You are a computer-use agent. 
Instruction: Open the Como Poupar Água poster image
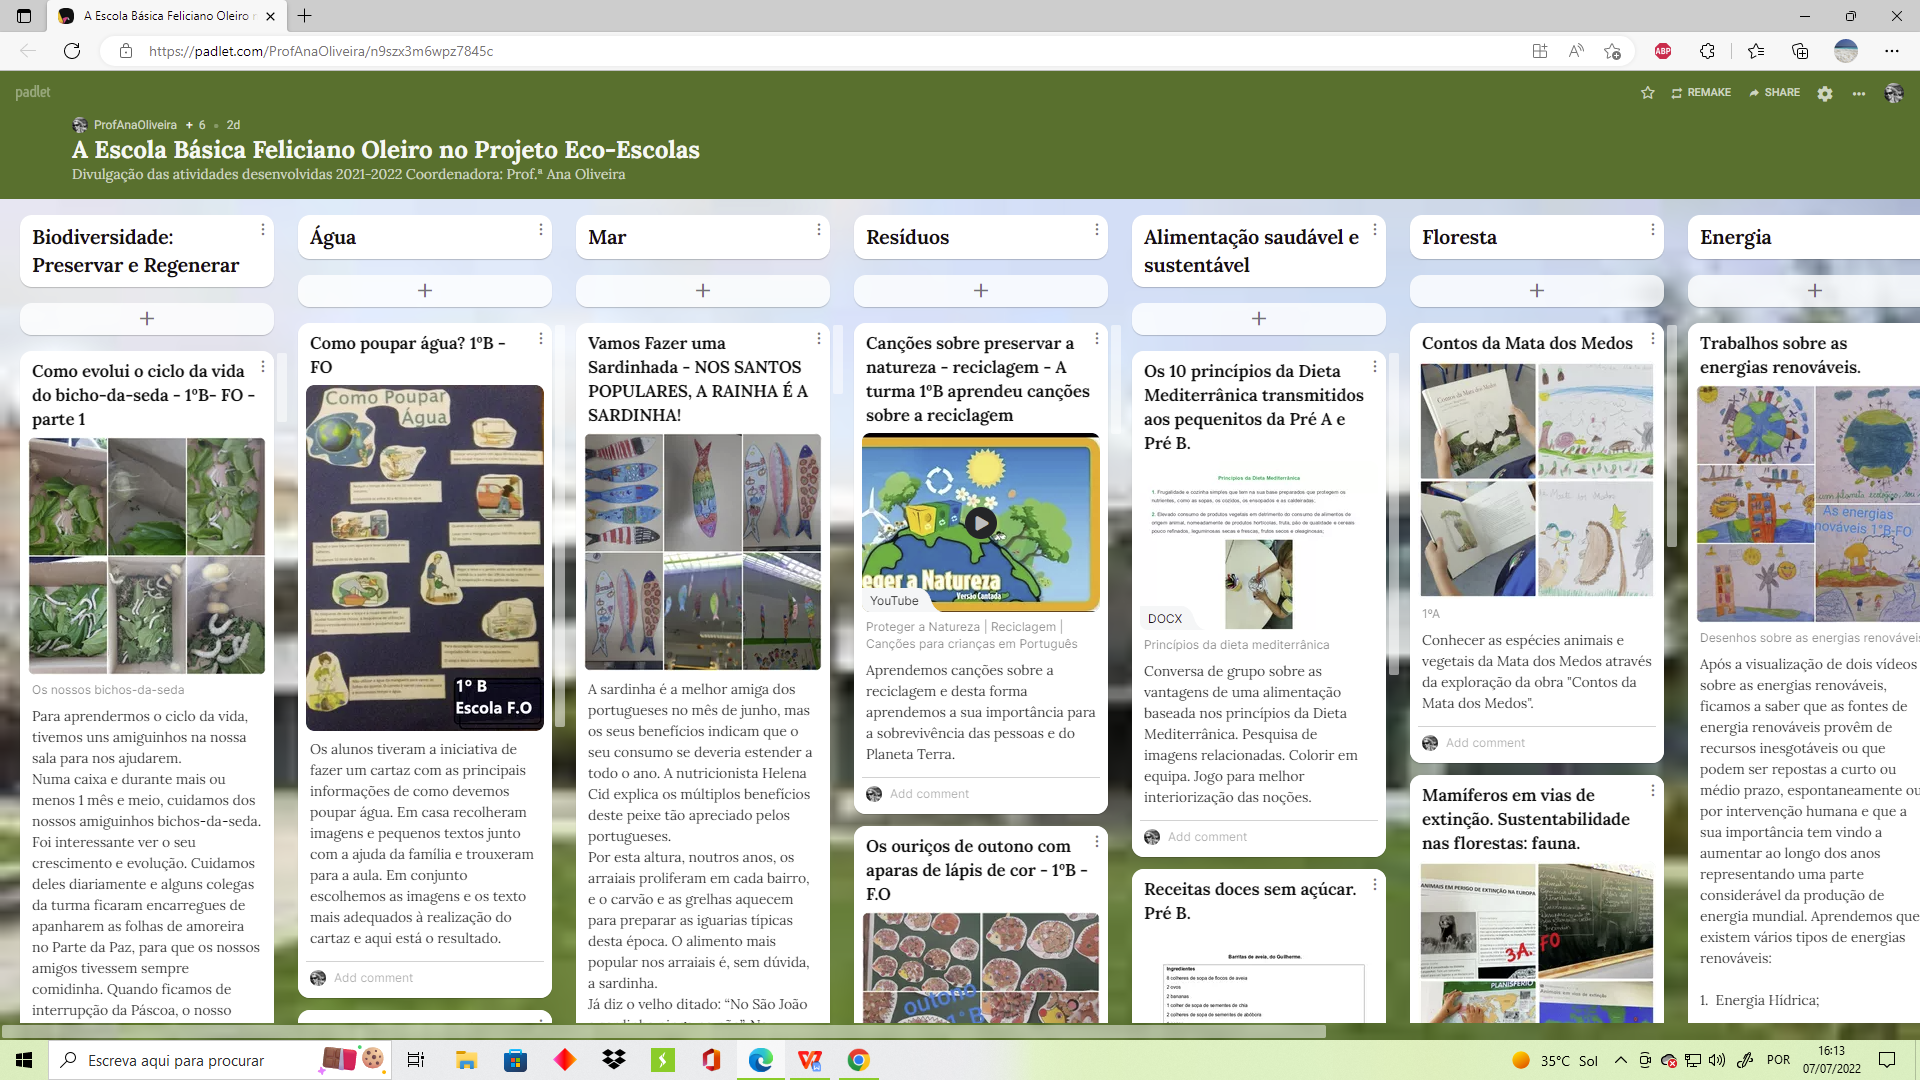tap(425, 558)
